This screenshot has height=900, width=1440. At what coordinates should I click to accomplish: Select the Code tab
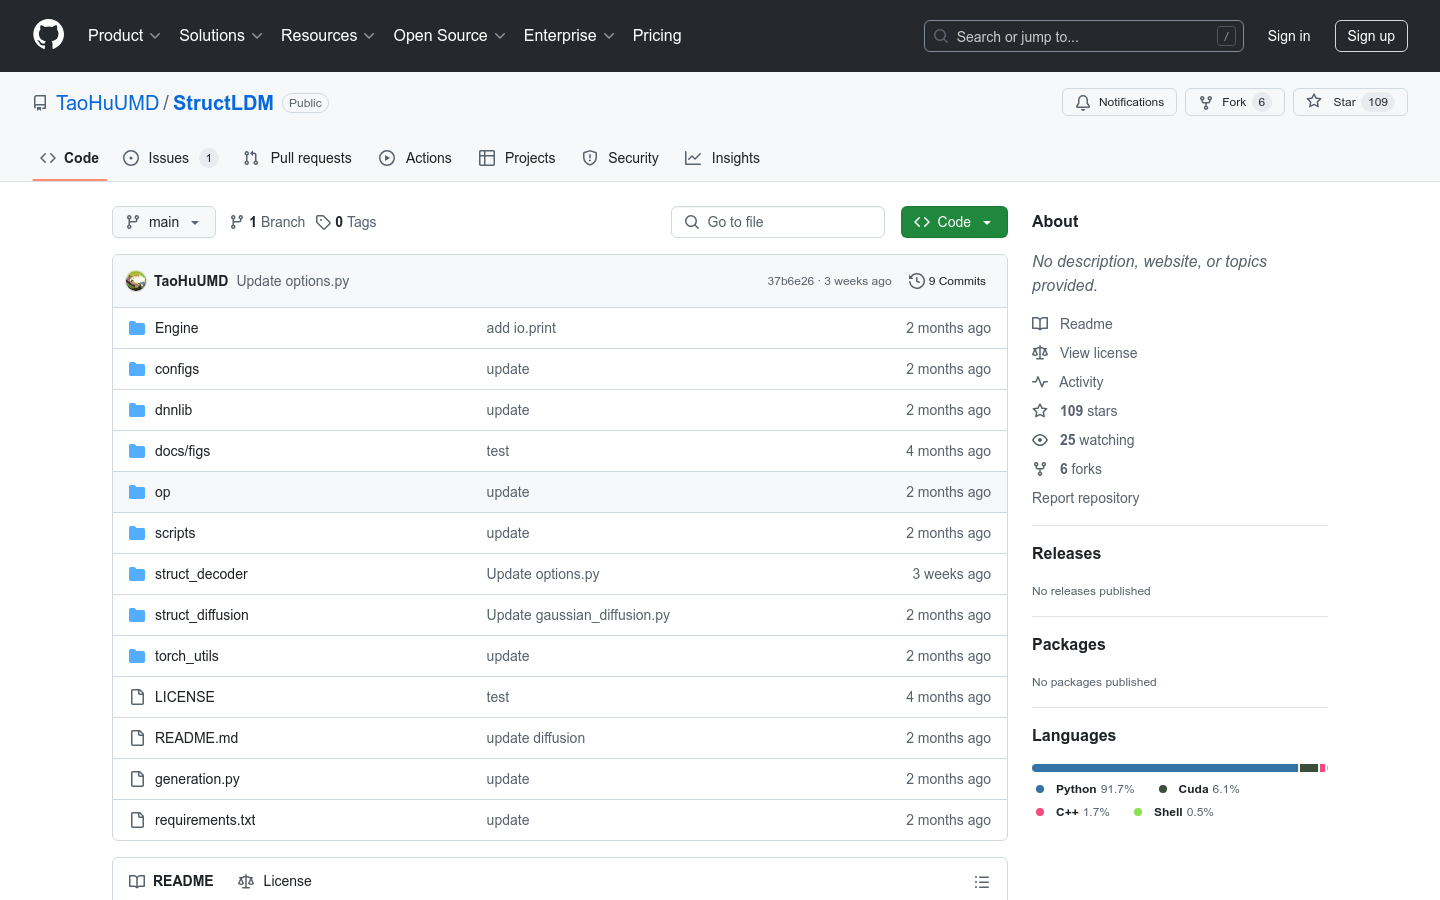[x=70, y=158]
